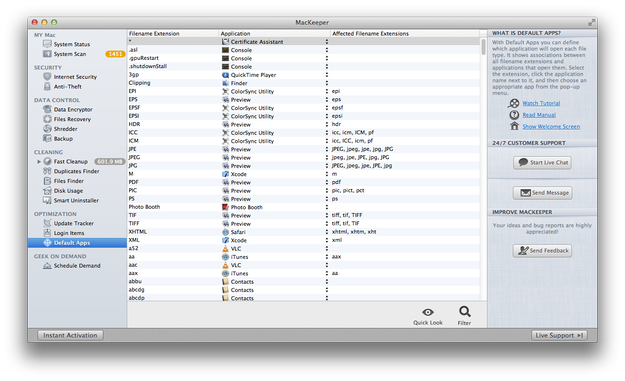This screenshot has width=625, height=381.
Task: Start Live Chat with support
Action: tap(542, 162)
